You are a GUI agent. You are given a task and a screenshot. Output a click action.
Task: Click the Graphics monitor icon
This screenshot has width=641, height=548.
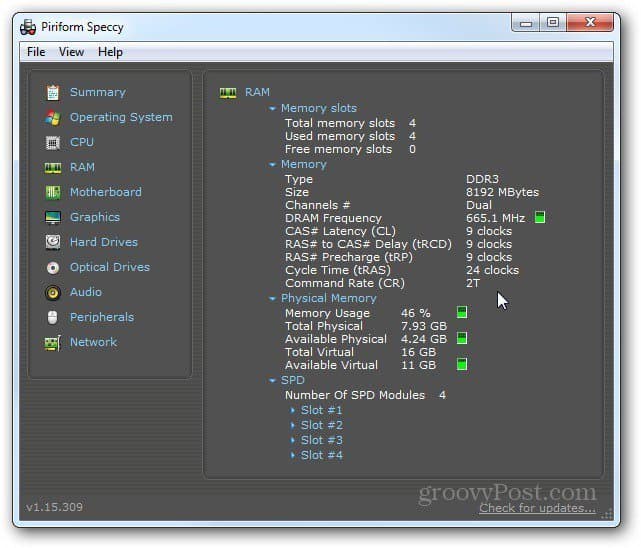[53, 217]
